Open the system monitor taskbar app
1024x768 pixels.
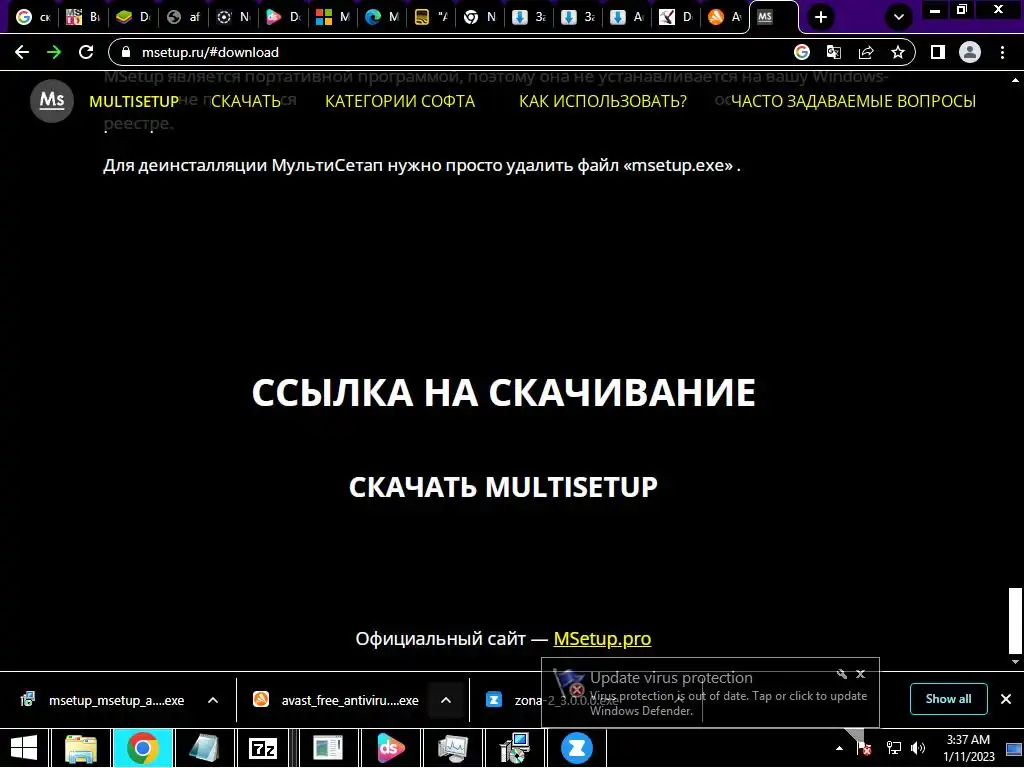[453, 748]
